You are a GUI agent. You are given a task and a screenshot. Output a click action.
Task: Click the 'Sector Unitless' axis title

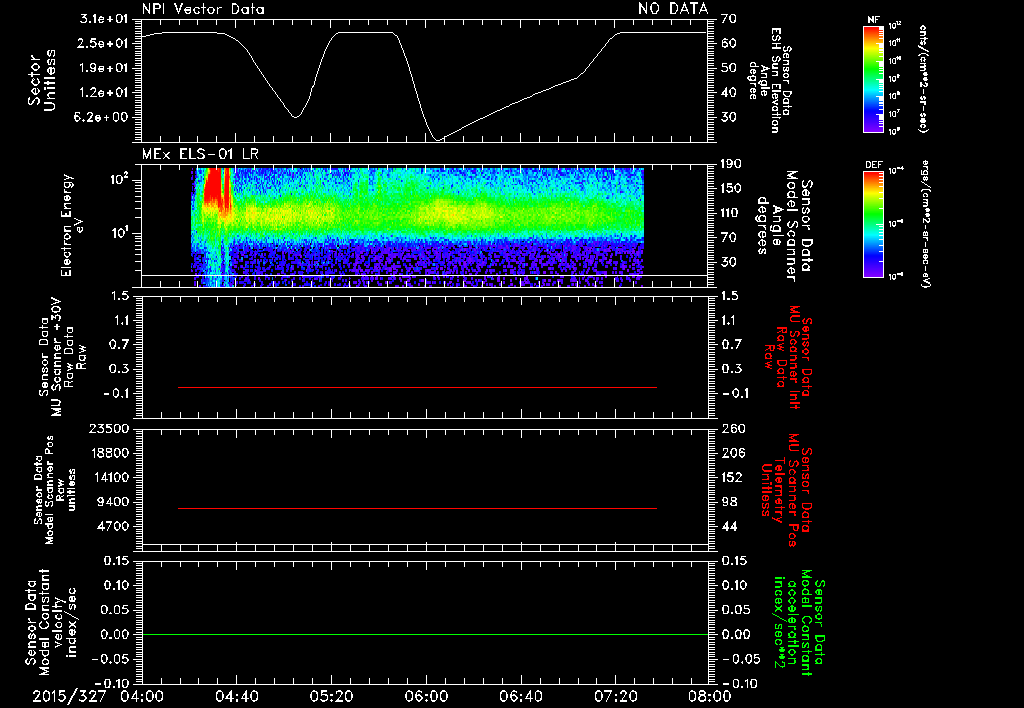coord(42,80)
